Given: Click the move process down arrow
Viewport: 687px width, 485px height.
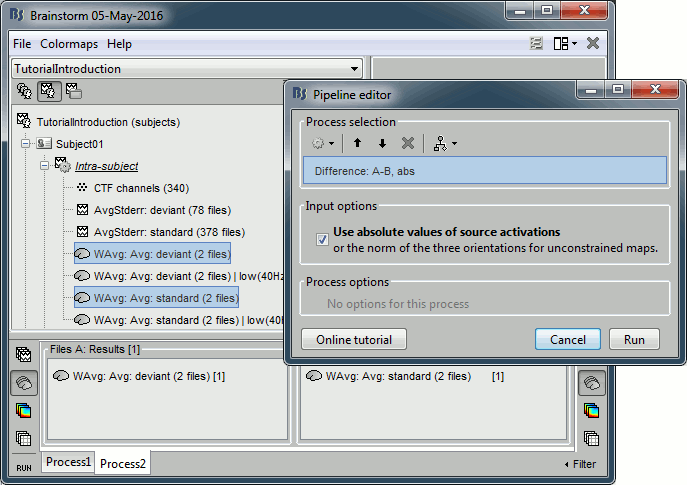Looking at the screenshot, I should coord(381,144).
